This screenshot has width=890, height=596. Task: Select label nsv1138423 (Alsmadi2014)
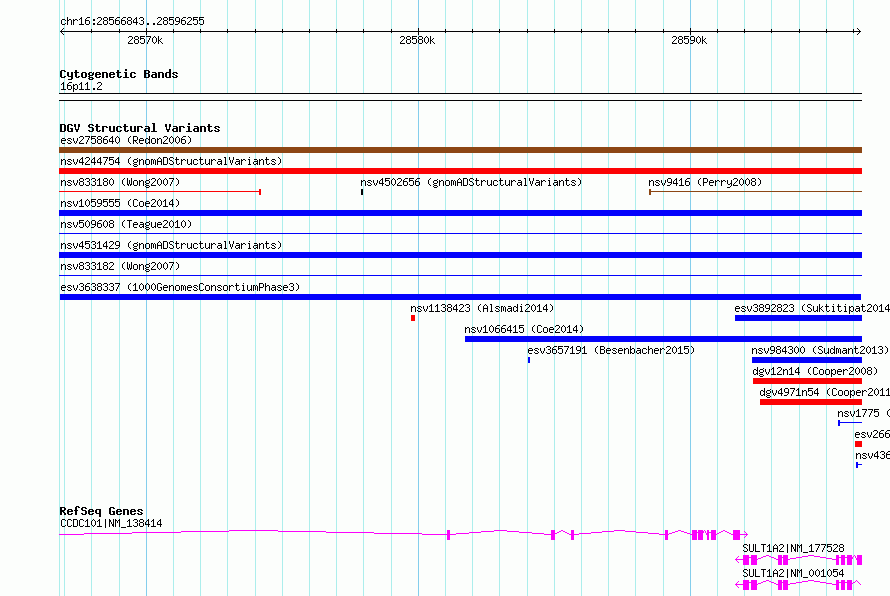(x=482, y=308)
